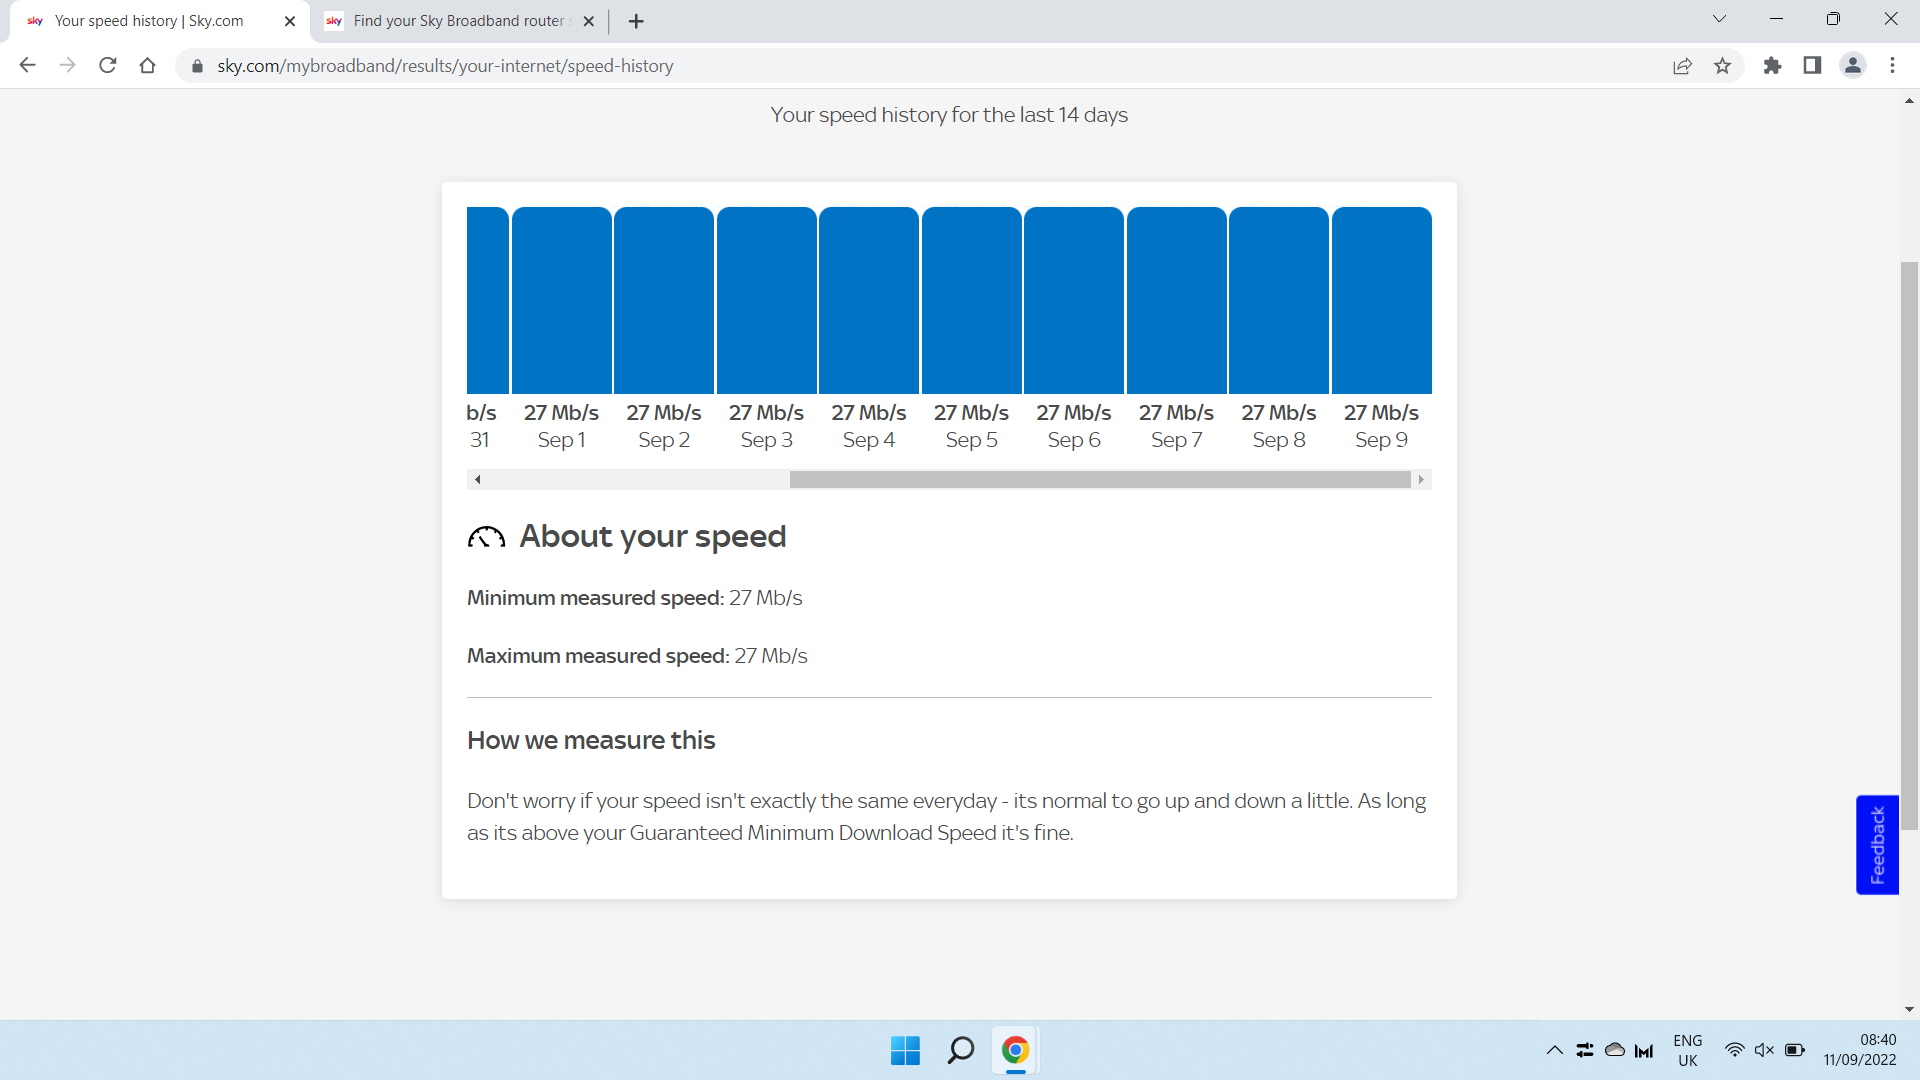Viewport: 1920px width, 1080px height.
Task: Click the chart's right scroll arrow
Action: click(x=1421, y=480)
